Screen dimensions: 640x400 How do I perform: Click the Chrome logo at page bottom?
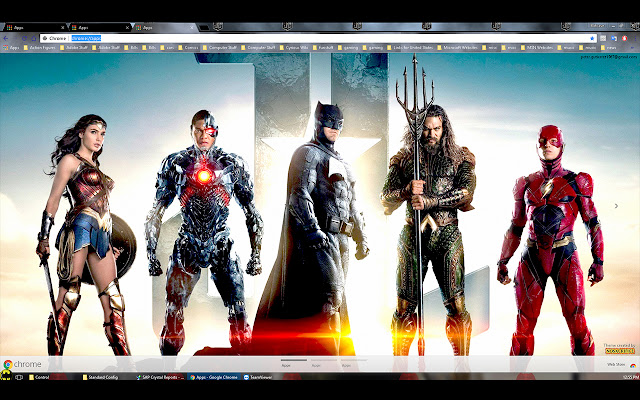(x=22, y=364)
